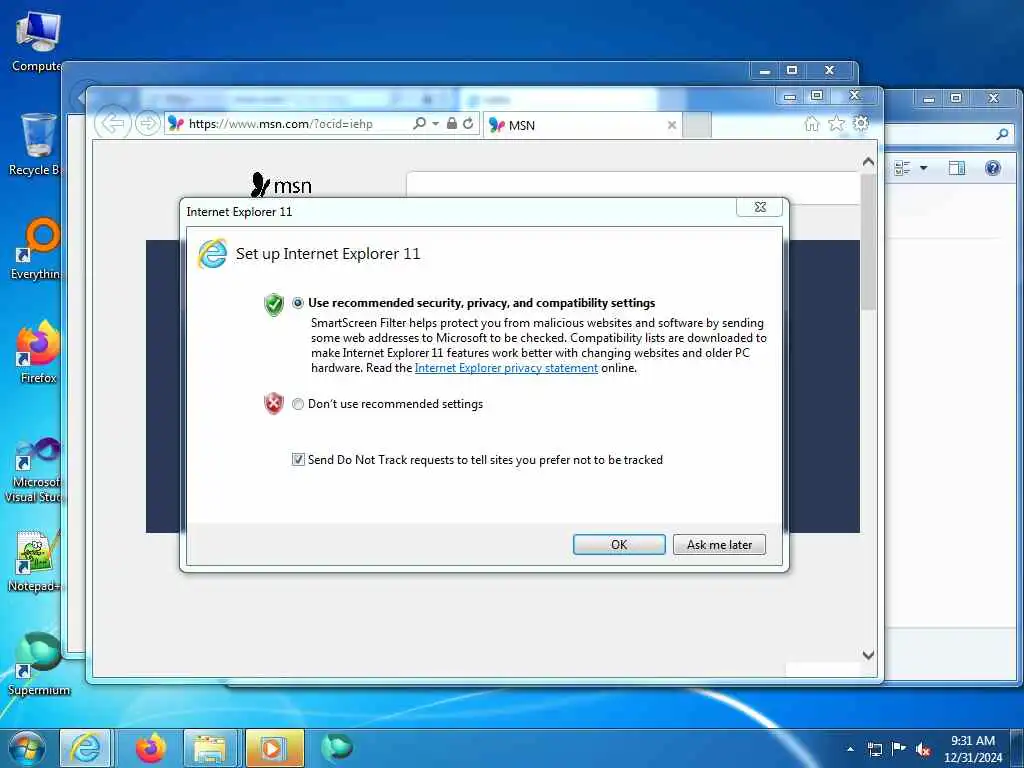
Task: Open the view options dropdown arrow in Explorer
Action: point(923,168)
